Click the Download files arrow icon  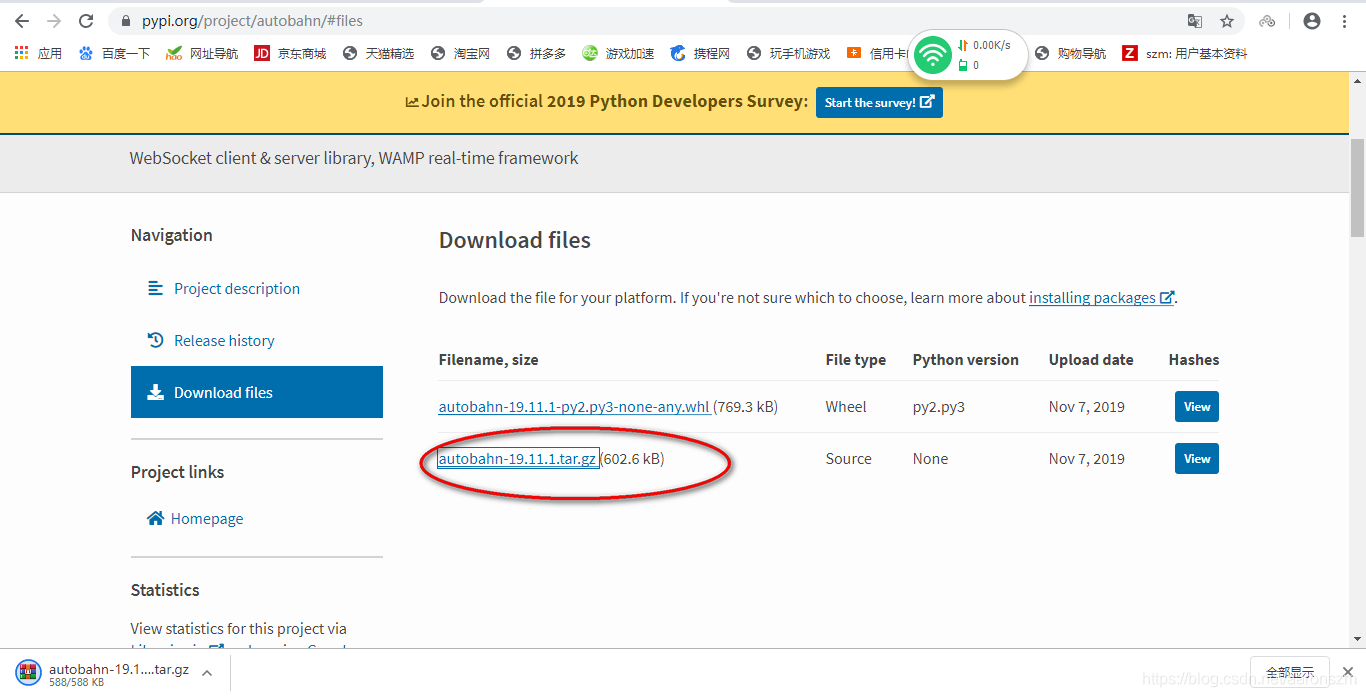(x=155, y=392)
